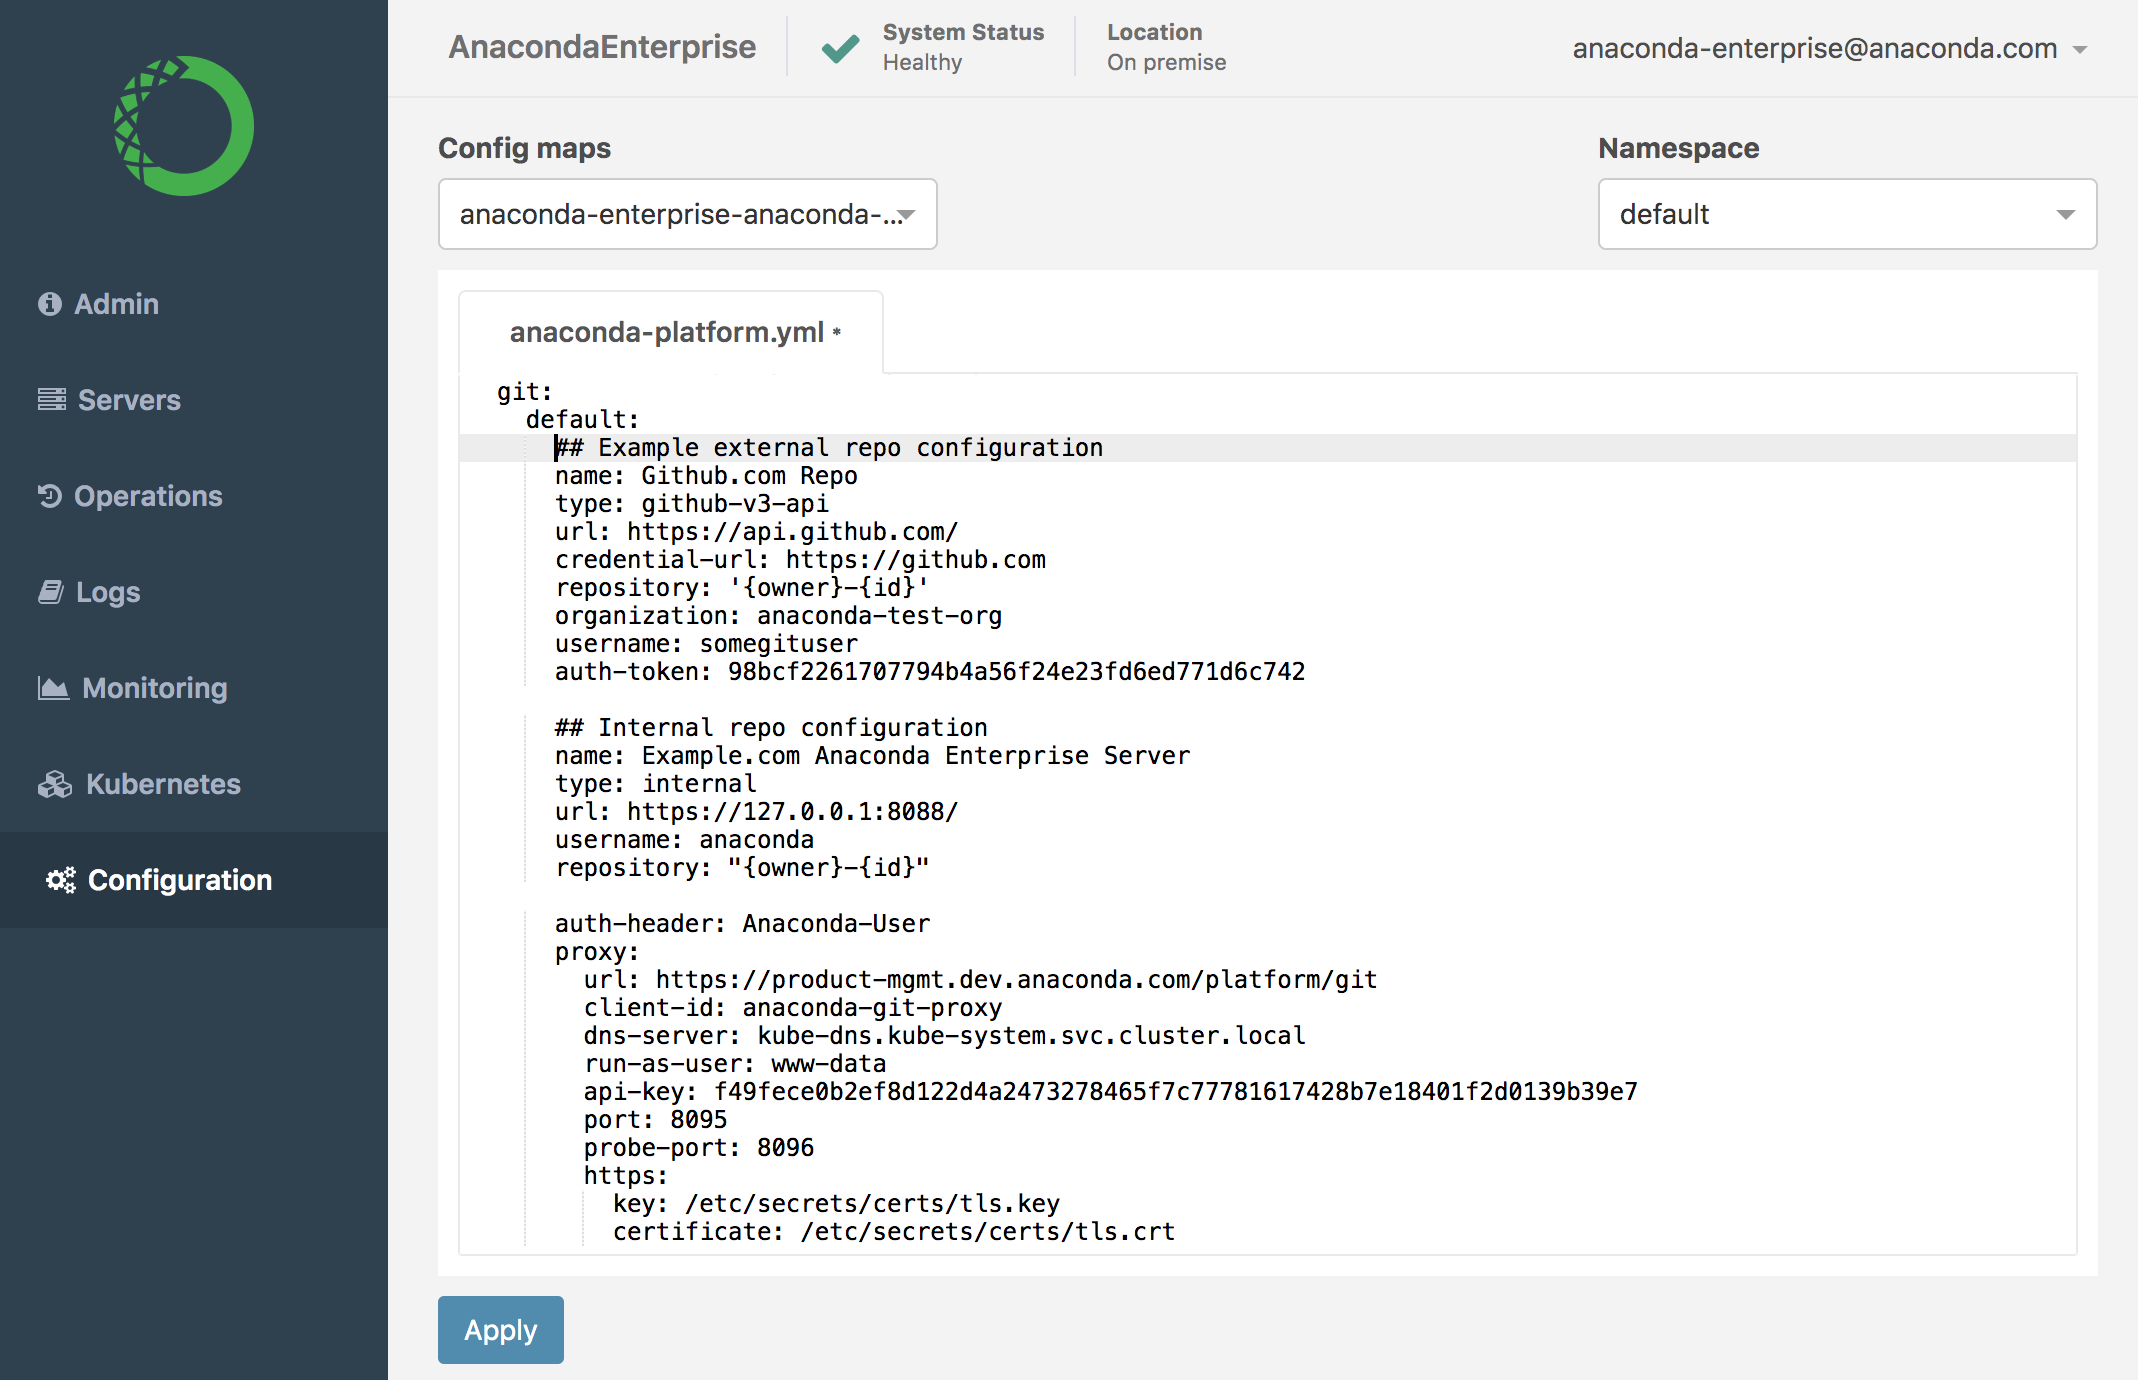This screenshot has height=1380, width=2138.
Task: Click the Monitoring chart icon
Action: coord(54,688)
